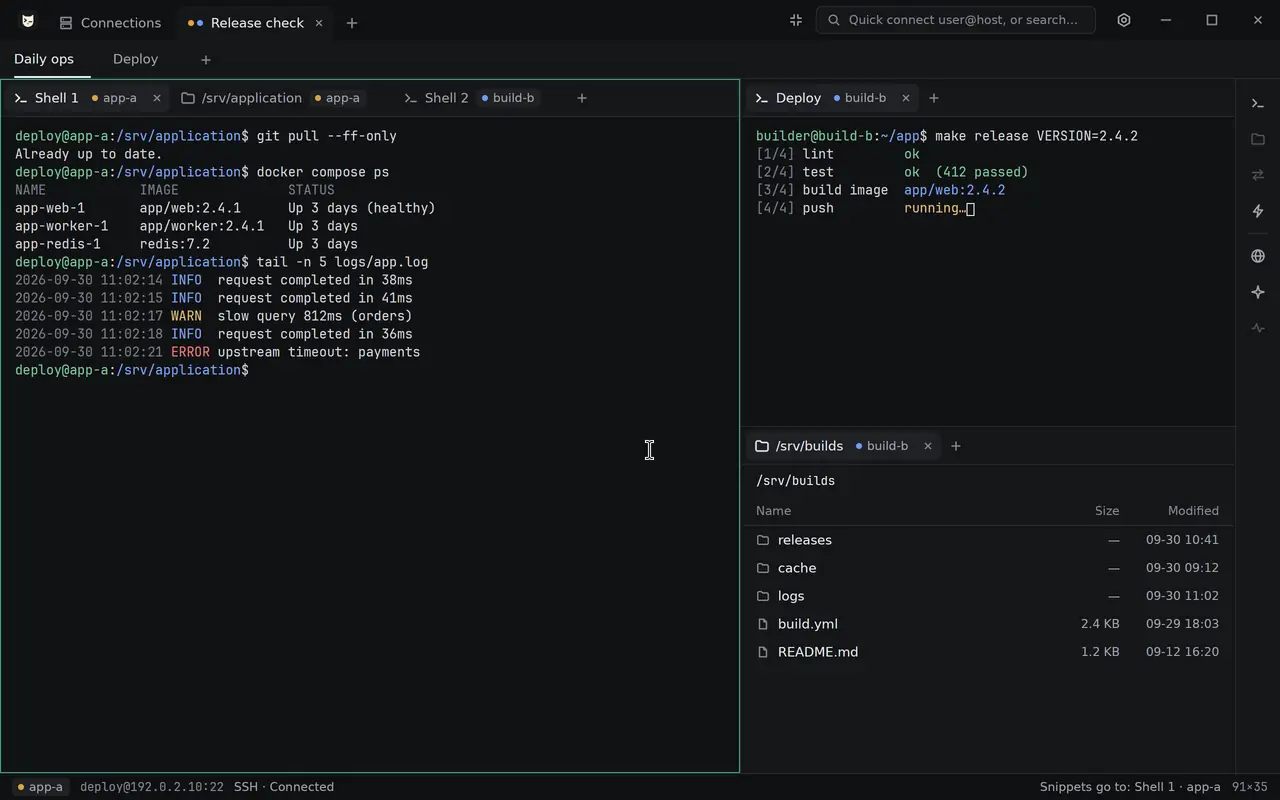Open the Connections tab

[x=110, y=23]
